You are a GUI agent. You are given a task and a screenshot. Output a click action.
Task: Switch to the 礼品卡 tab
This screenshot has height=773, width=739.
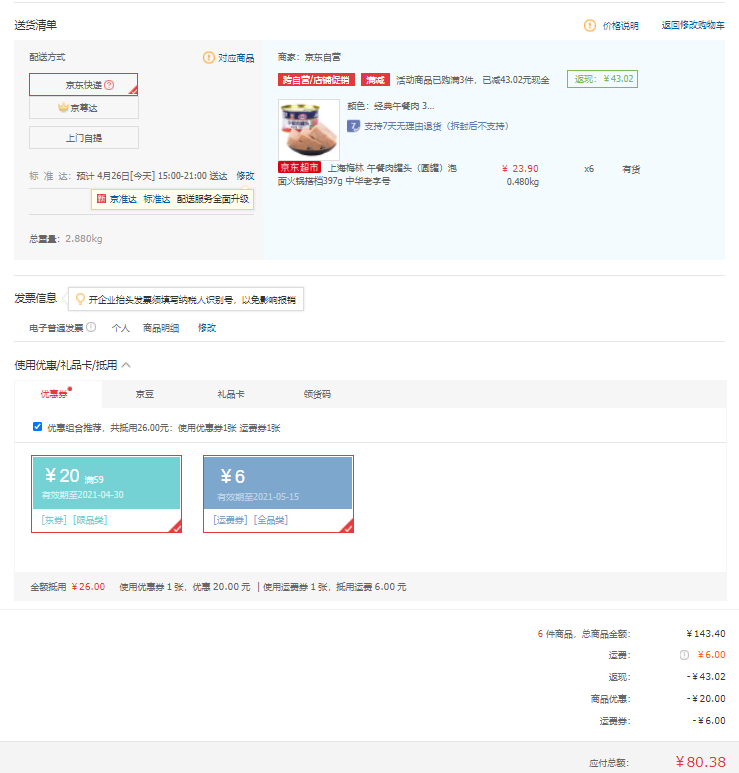coord(231,394)
